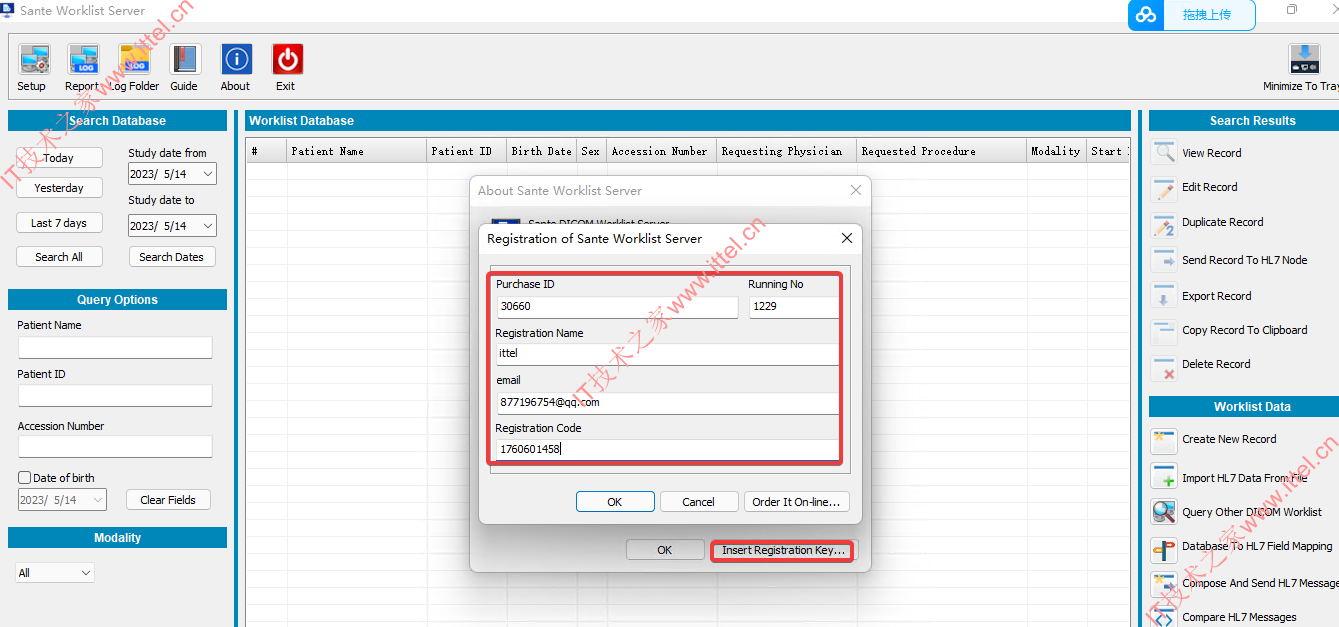Click the Accession Number column header
Image resolution: width=1339 pixels, height=627 pixels.
click(x=662, y=151)
